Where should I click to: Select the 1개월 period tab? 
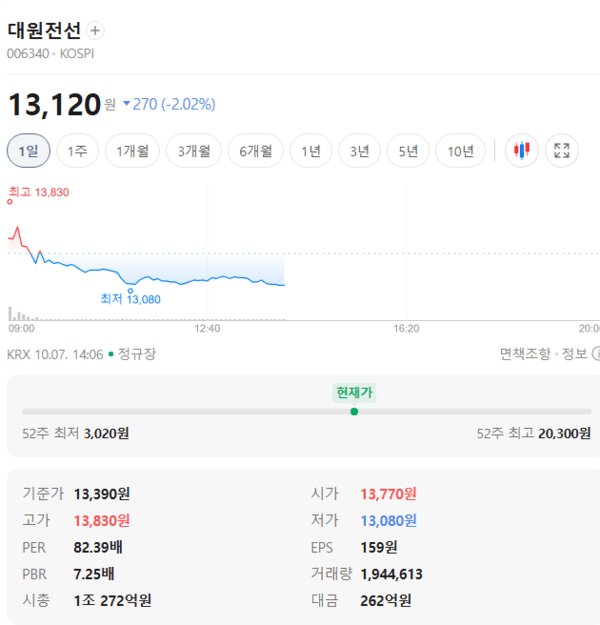click(132, 151)
